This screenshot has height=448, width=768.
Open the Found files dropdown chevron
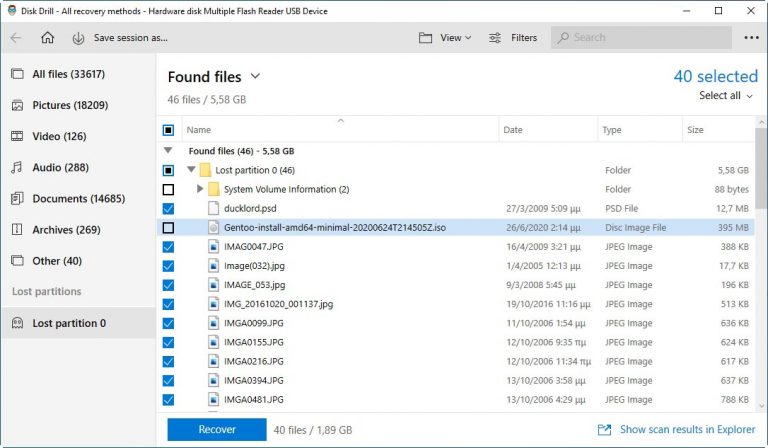click(255, 76)
